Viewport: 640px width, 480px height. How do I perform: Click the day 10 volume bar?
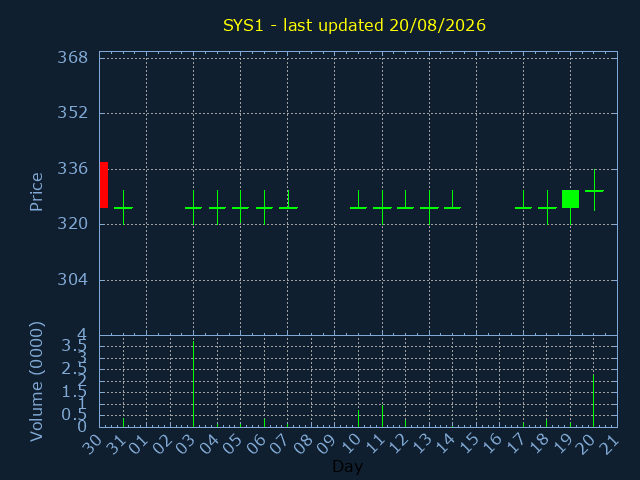coord(358,419)
